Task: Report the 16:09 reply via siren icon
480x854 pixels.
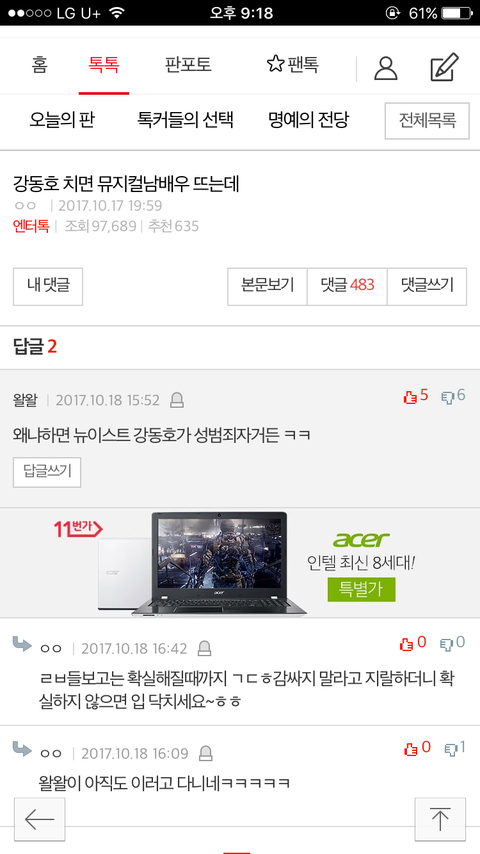Action: click(205, 754)
